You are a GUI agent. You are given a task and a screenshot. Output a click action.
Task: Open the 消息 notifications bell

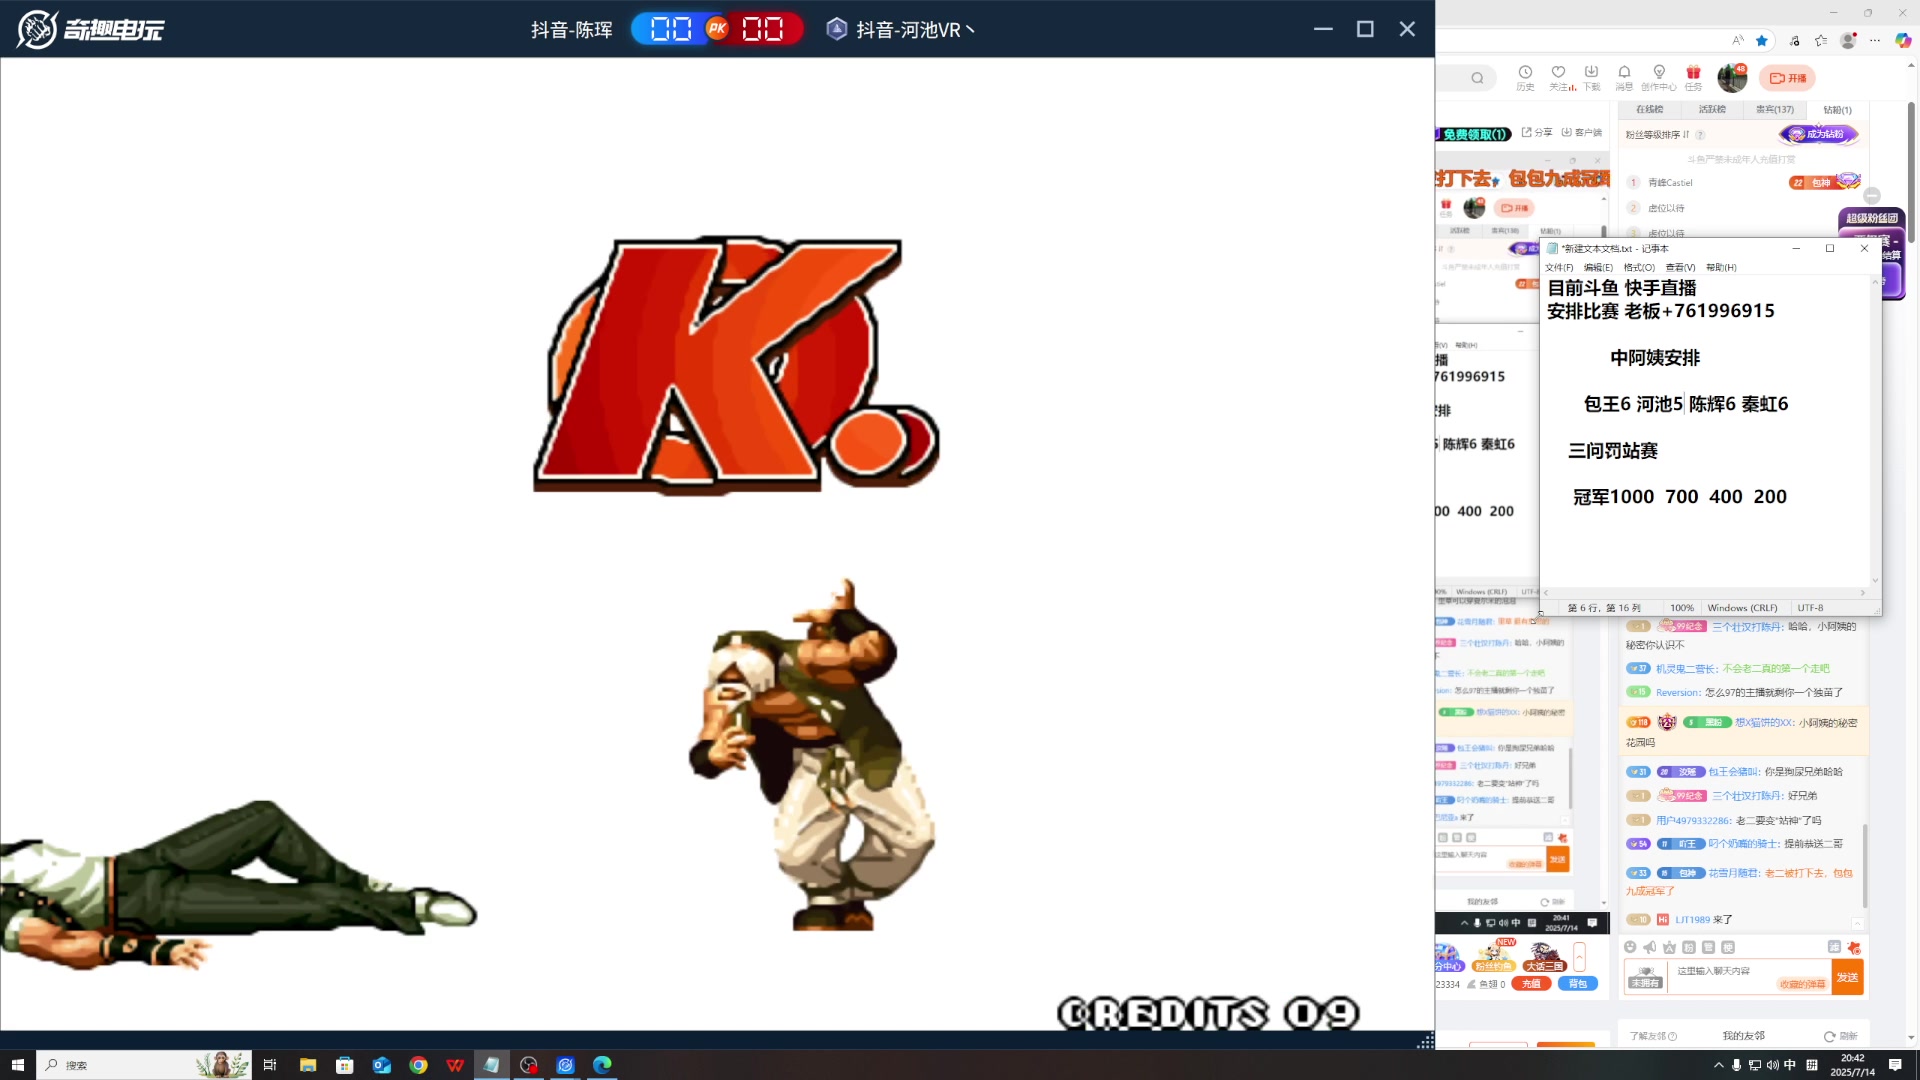pyautogui.click(x=1624, y=77)
